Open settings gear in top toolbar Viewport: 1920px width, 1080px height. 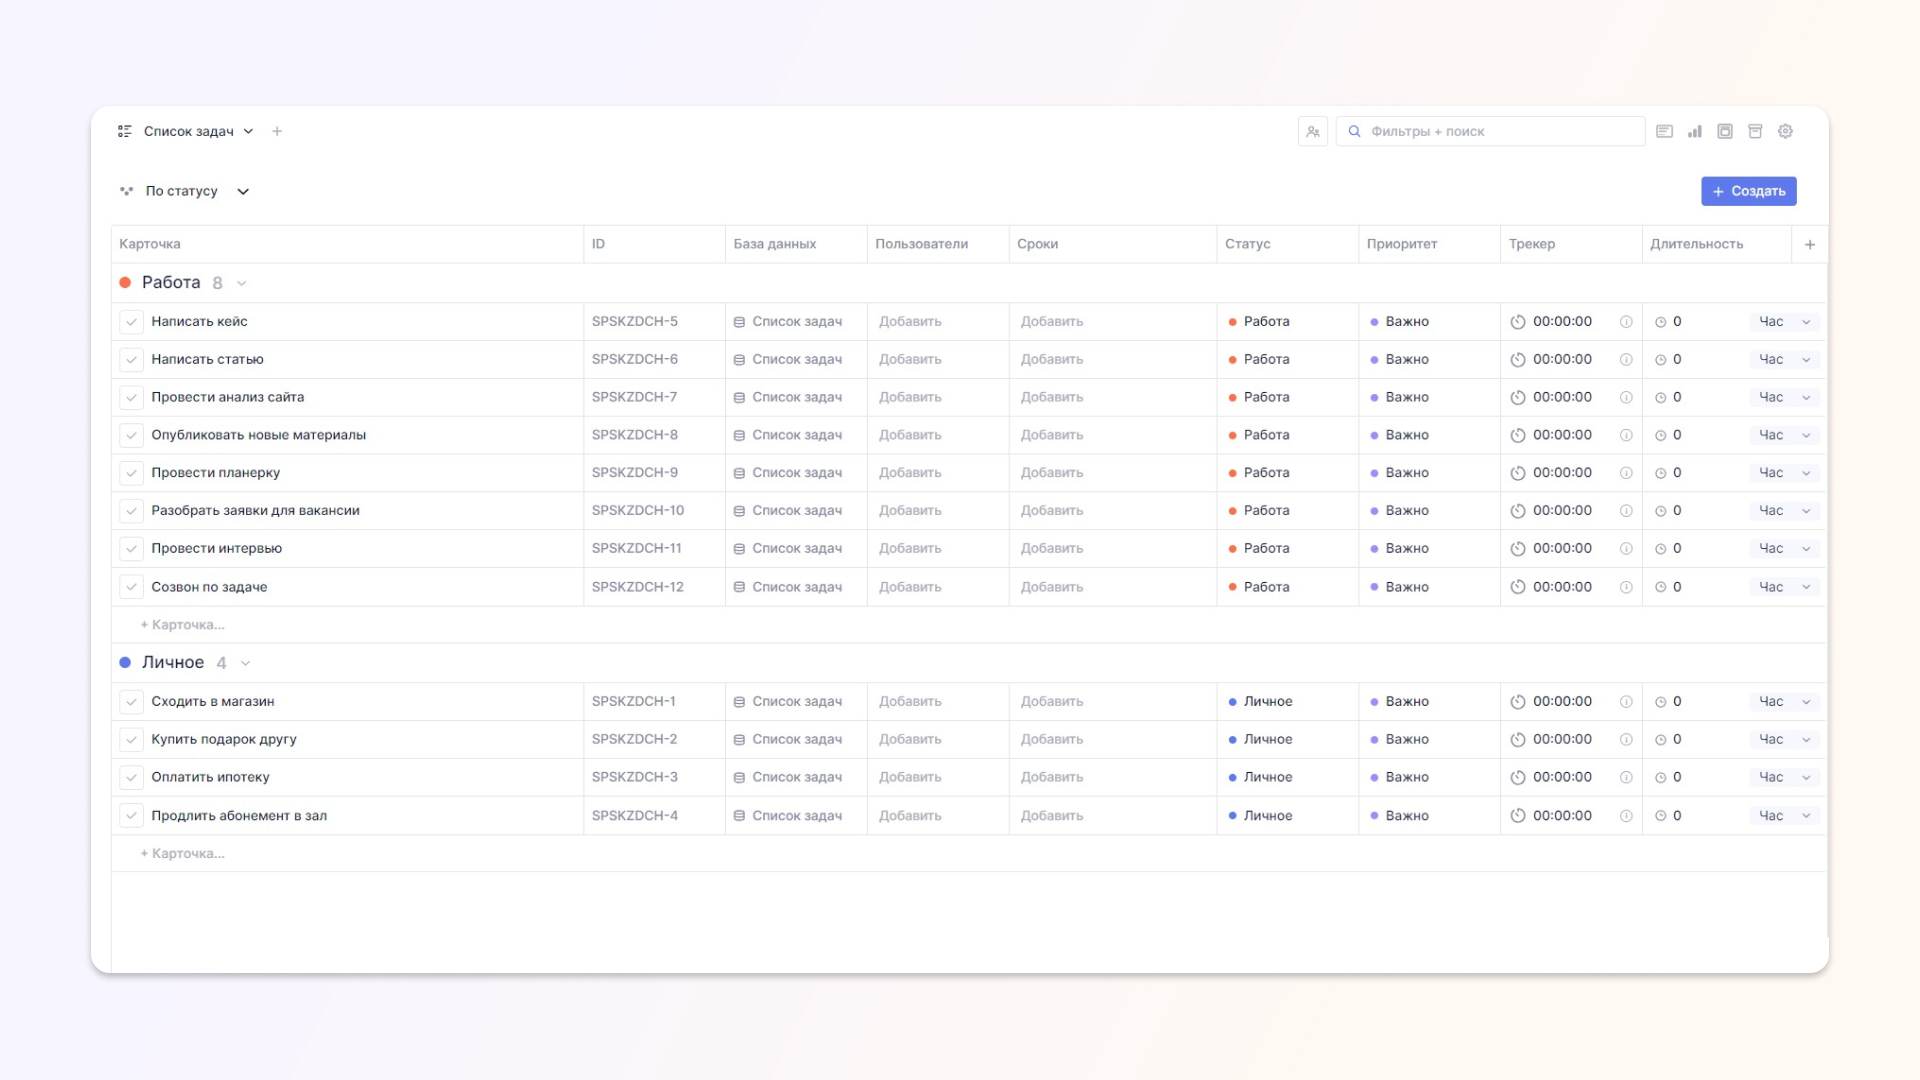(1785, 131)
